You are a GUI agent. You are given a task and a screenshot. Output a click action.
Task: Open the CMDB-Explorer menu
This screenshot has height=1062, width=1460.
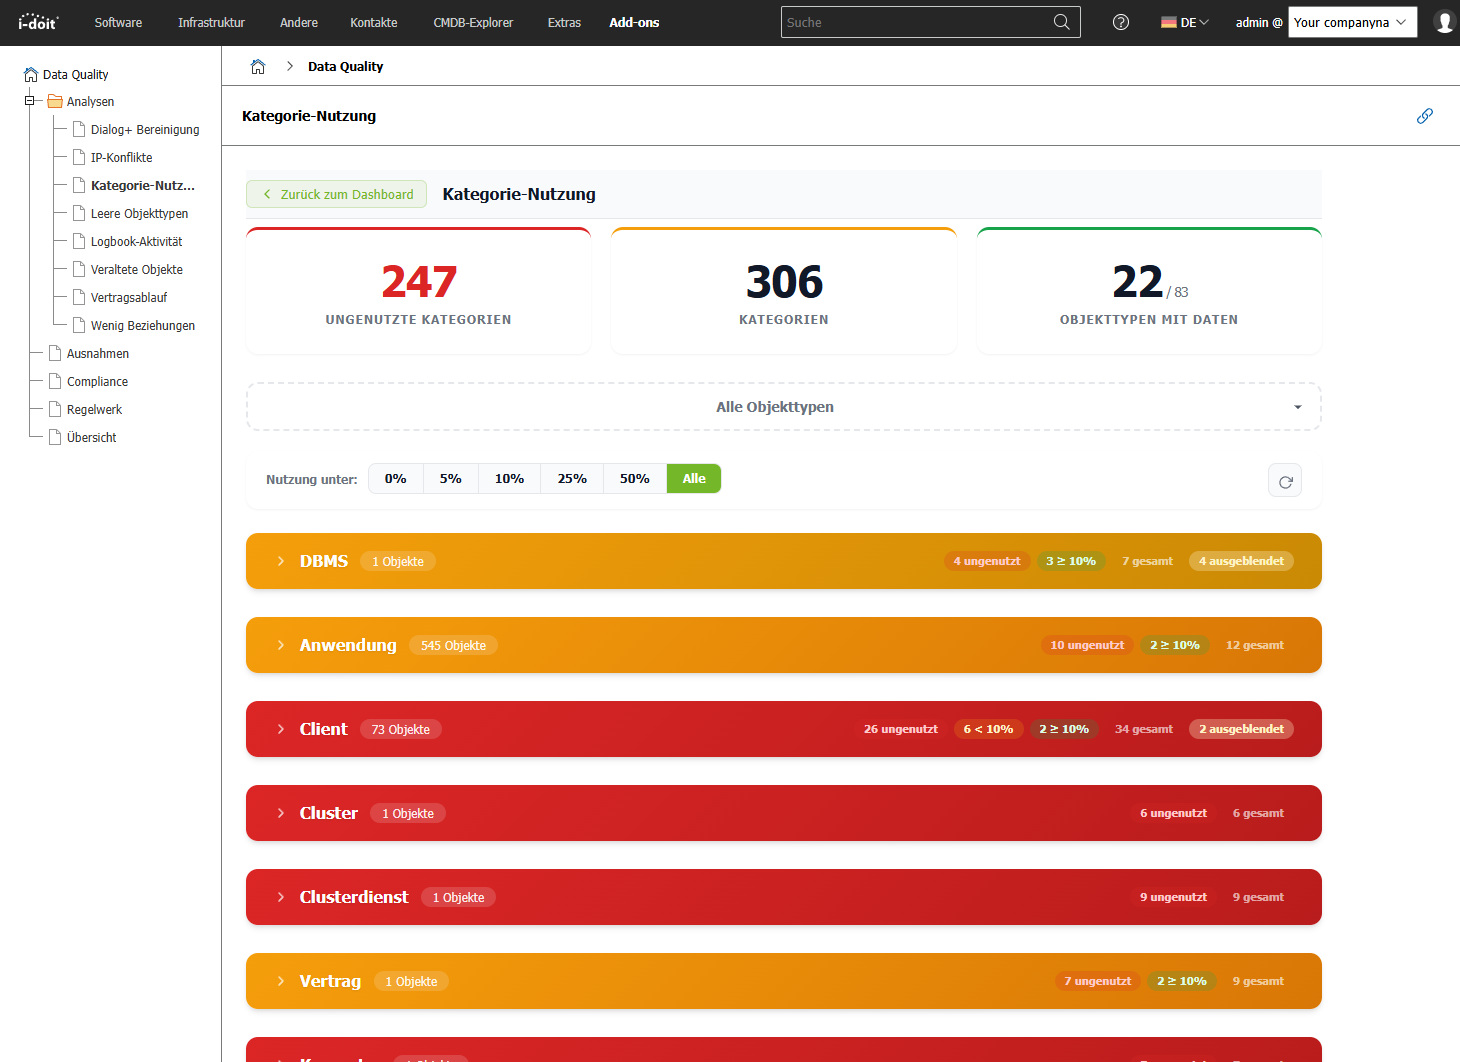(473, 21)
